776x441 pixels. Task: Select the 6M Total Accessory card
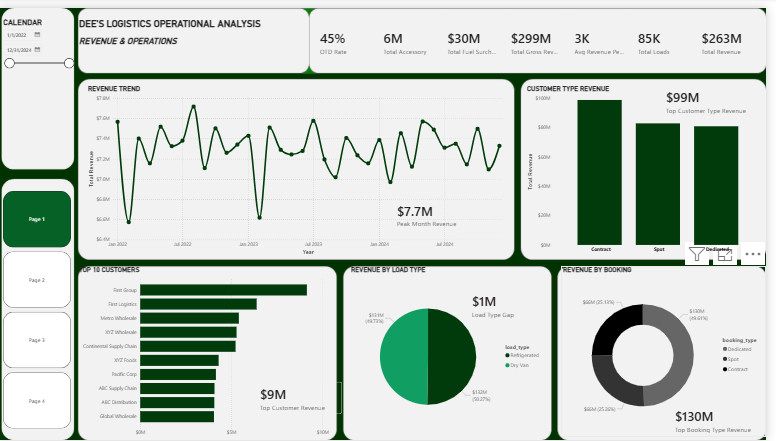[404, 43]
